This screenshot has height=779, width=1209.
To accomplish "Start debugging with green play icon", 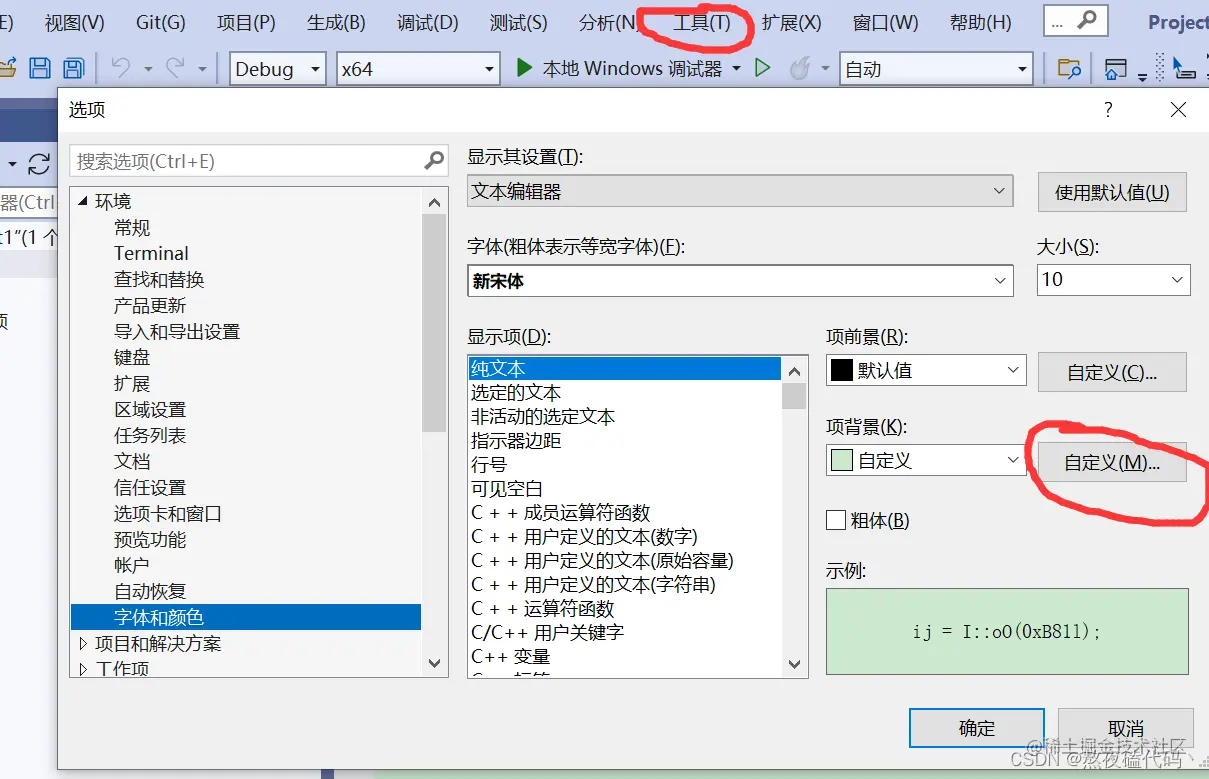I will tap(524, 68).
